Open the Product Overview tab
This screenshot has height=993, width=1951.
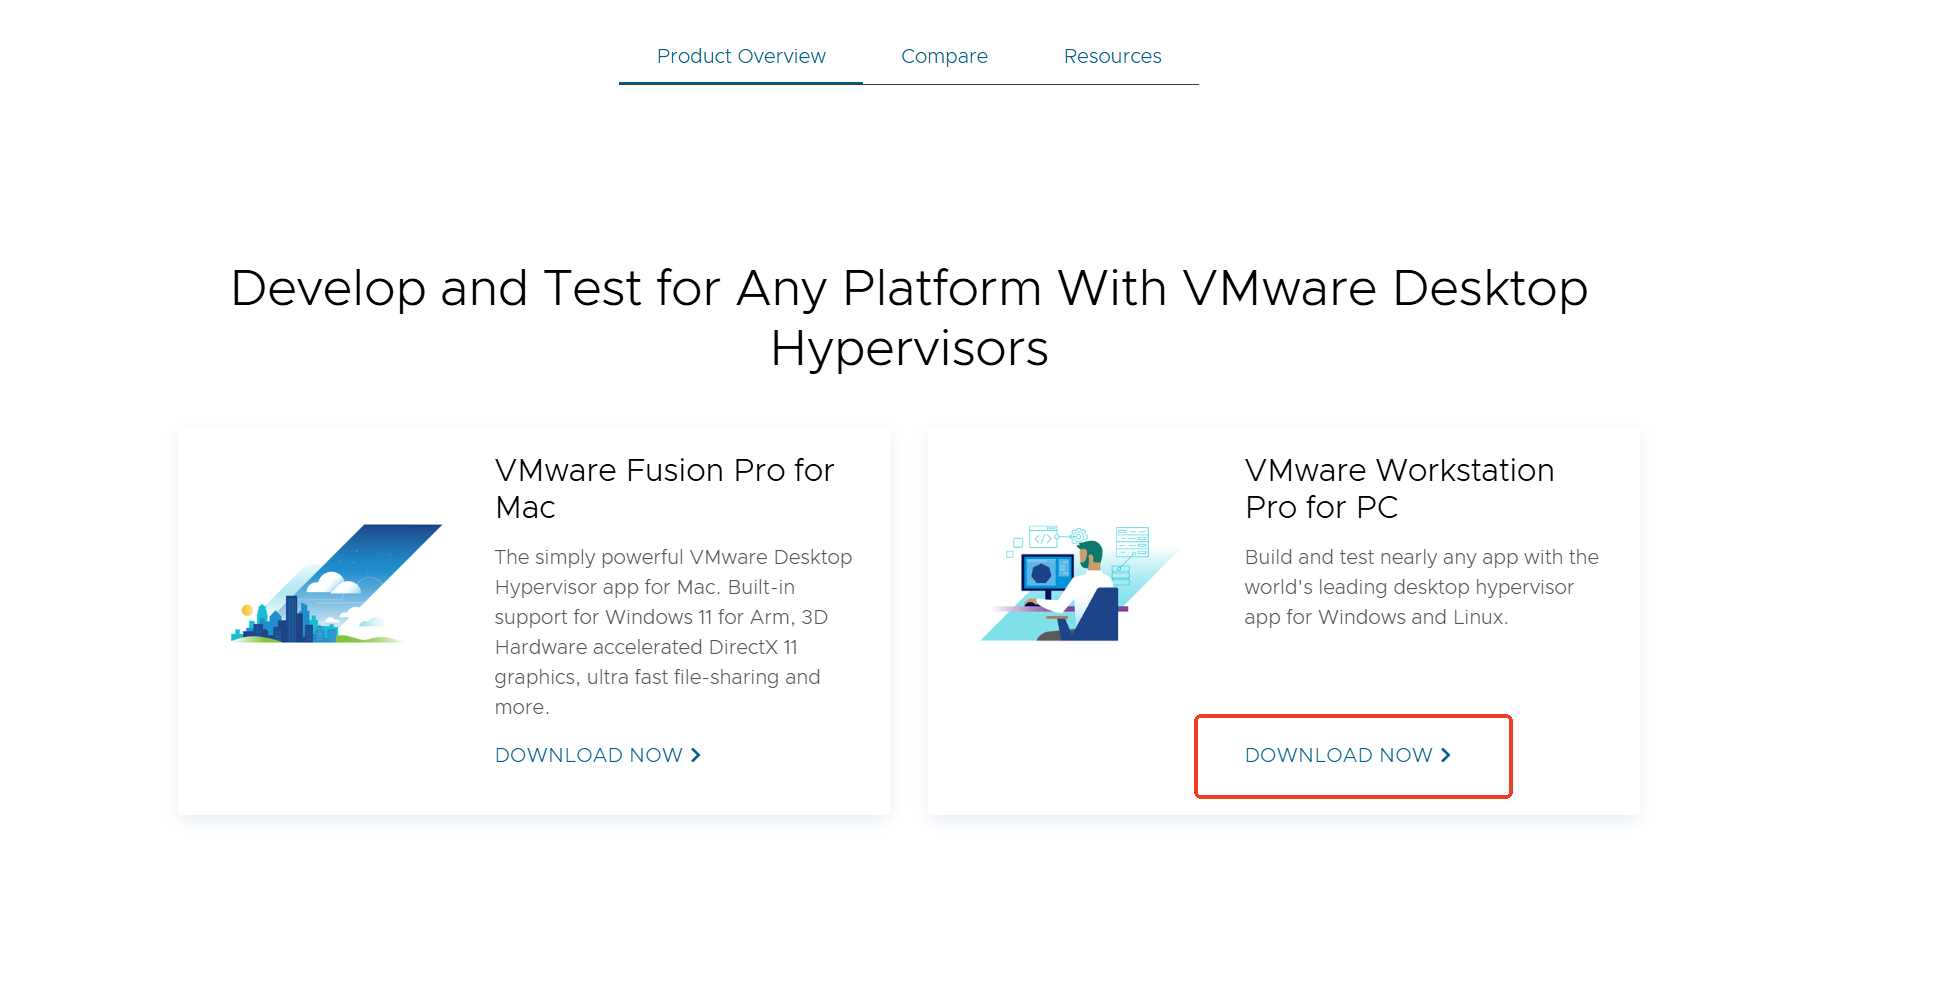pyautogui.click(x=741, y=56)
